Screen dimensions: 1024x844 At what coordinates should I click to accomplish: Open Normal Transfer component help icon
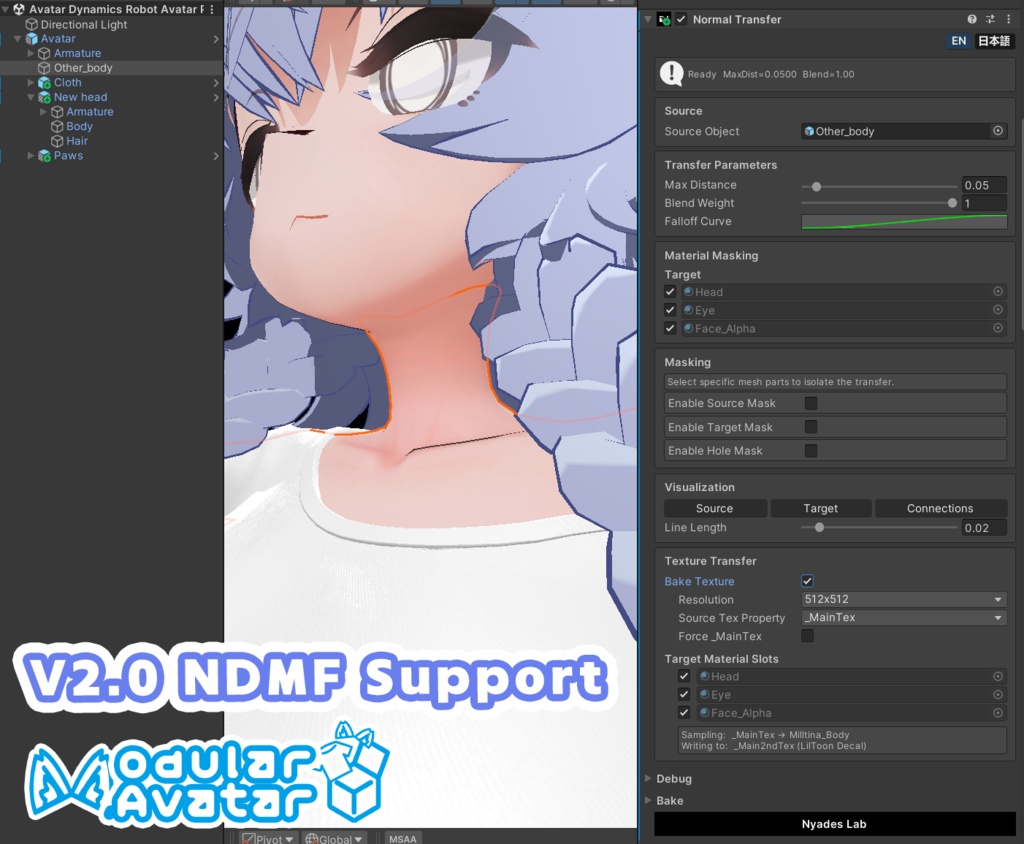972,19
